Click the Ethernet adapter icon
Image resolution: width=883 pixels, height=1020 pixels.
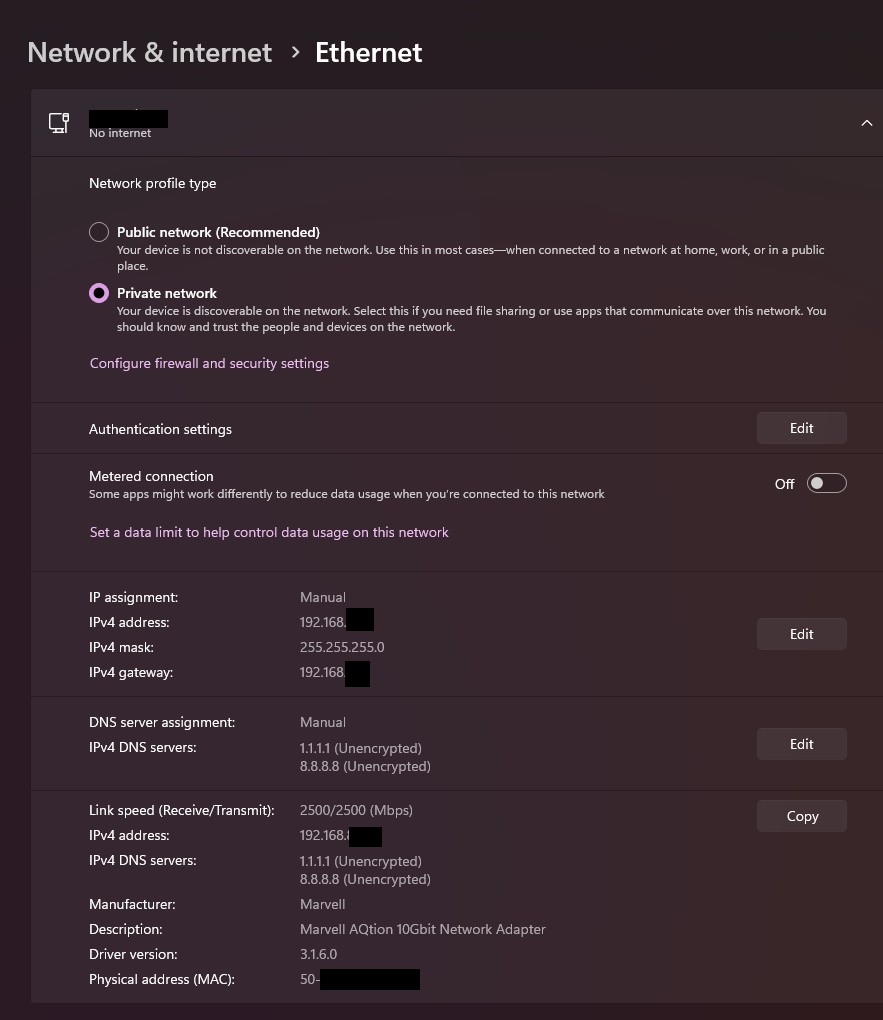click(59, 123)
